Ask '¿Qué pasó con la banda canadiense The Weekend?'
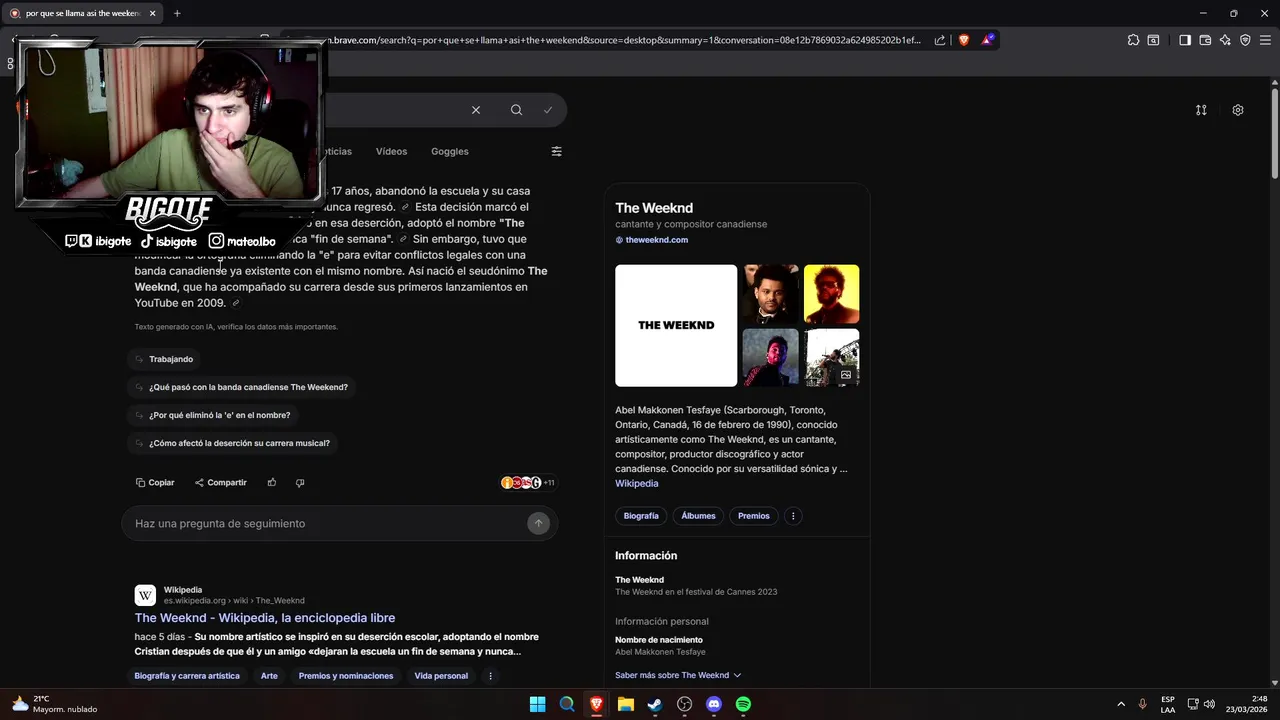The width and height of the screenshot is (1280, 720). point(241,387)
